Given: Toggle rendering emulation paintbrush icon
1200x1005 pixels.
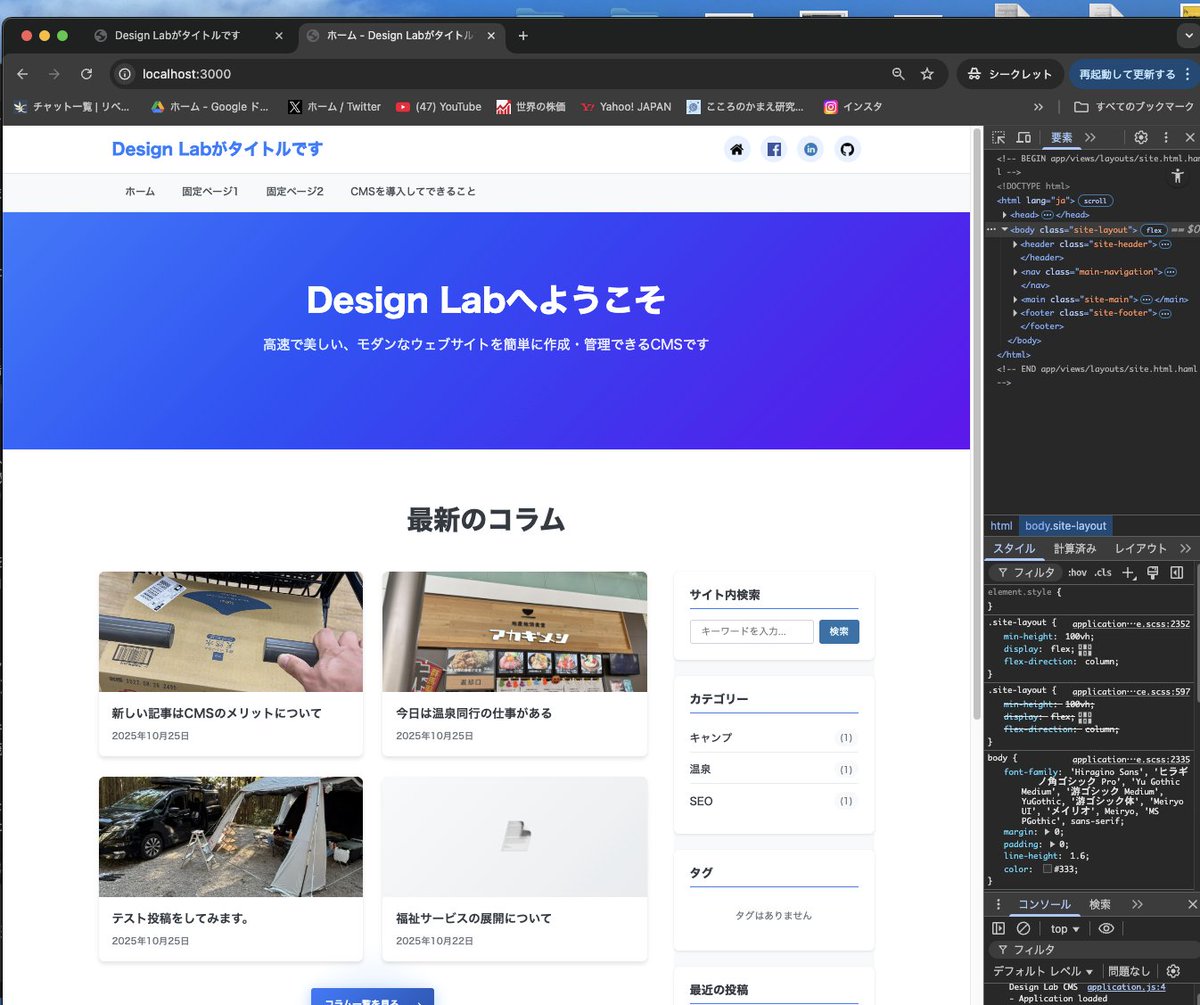Looking at the screenshot, I should pyautogui.click(x=1153, y=573).
